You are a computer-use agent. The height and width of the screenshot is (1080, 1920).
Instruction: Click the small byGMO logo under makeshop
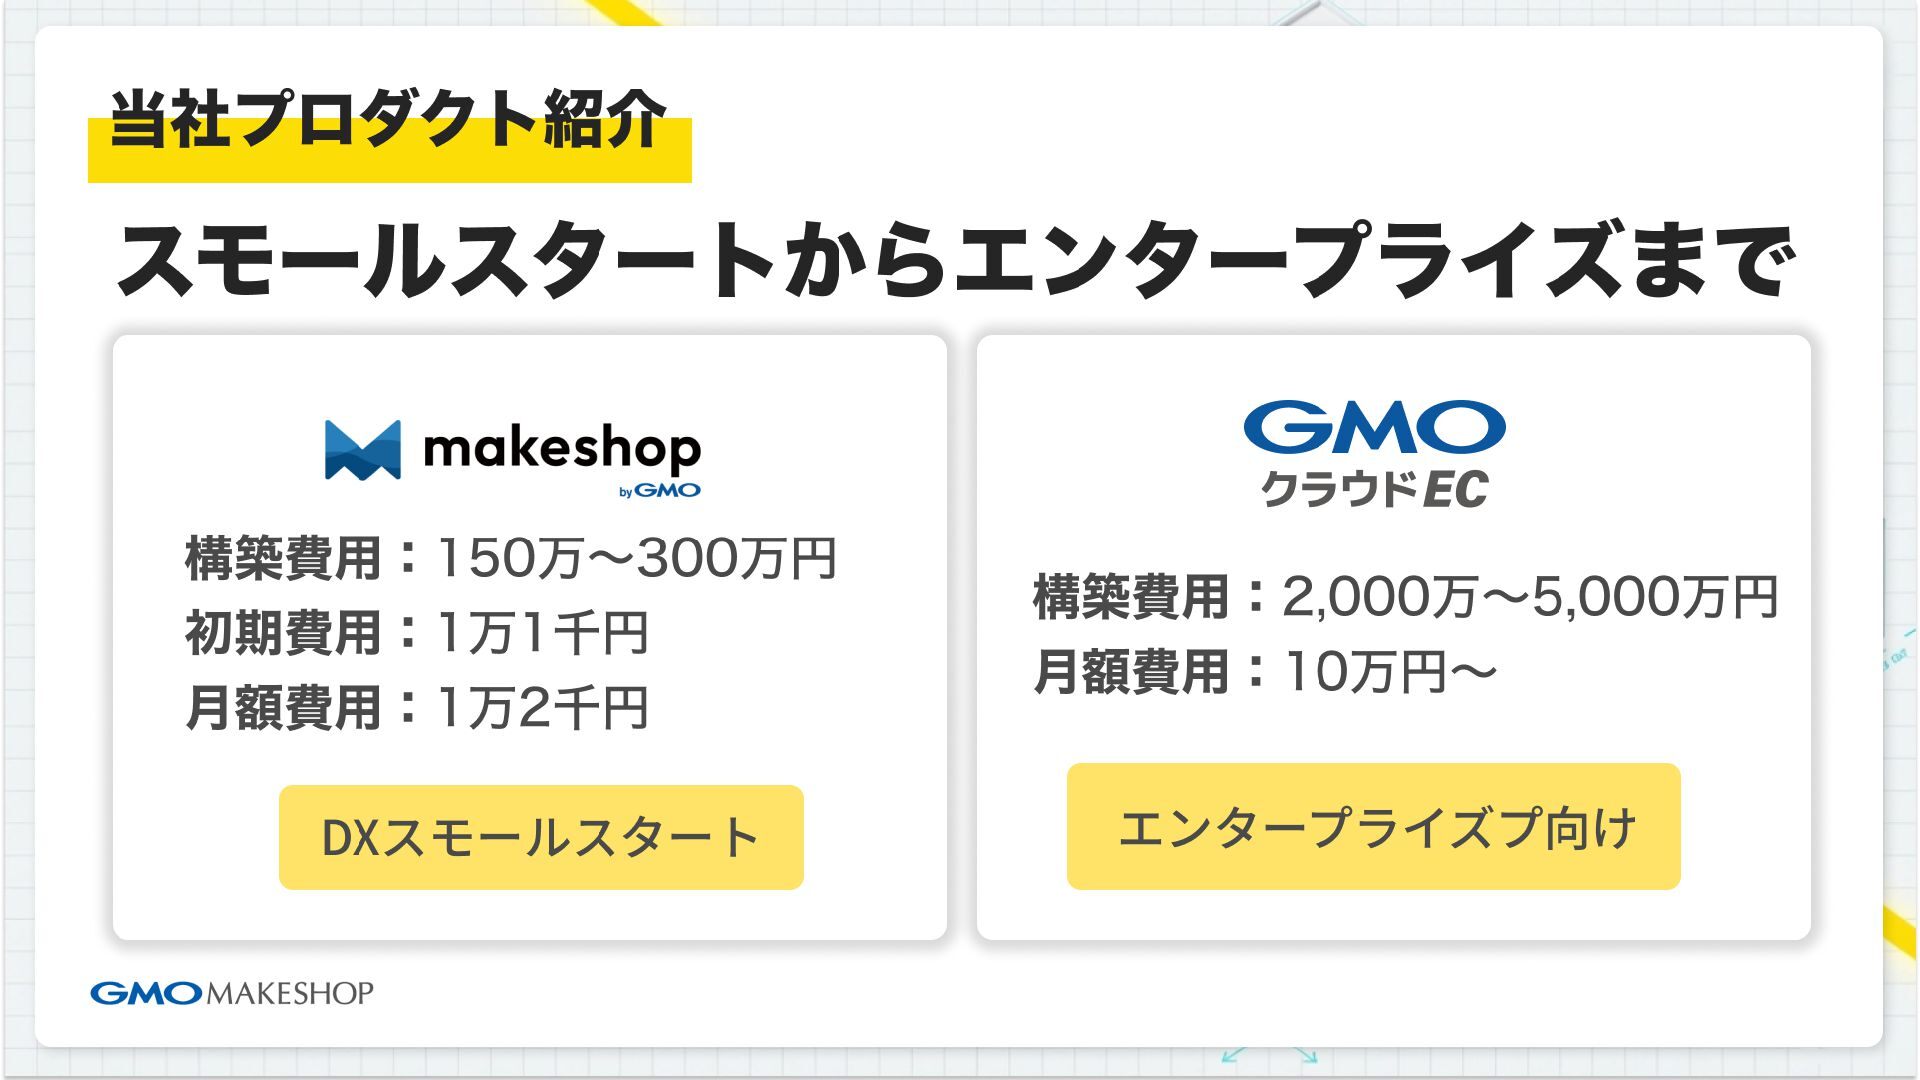660,491
